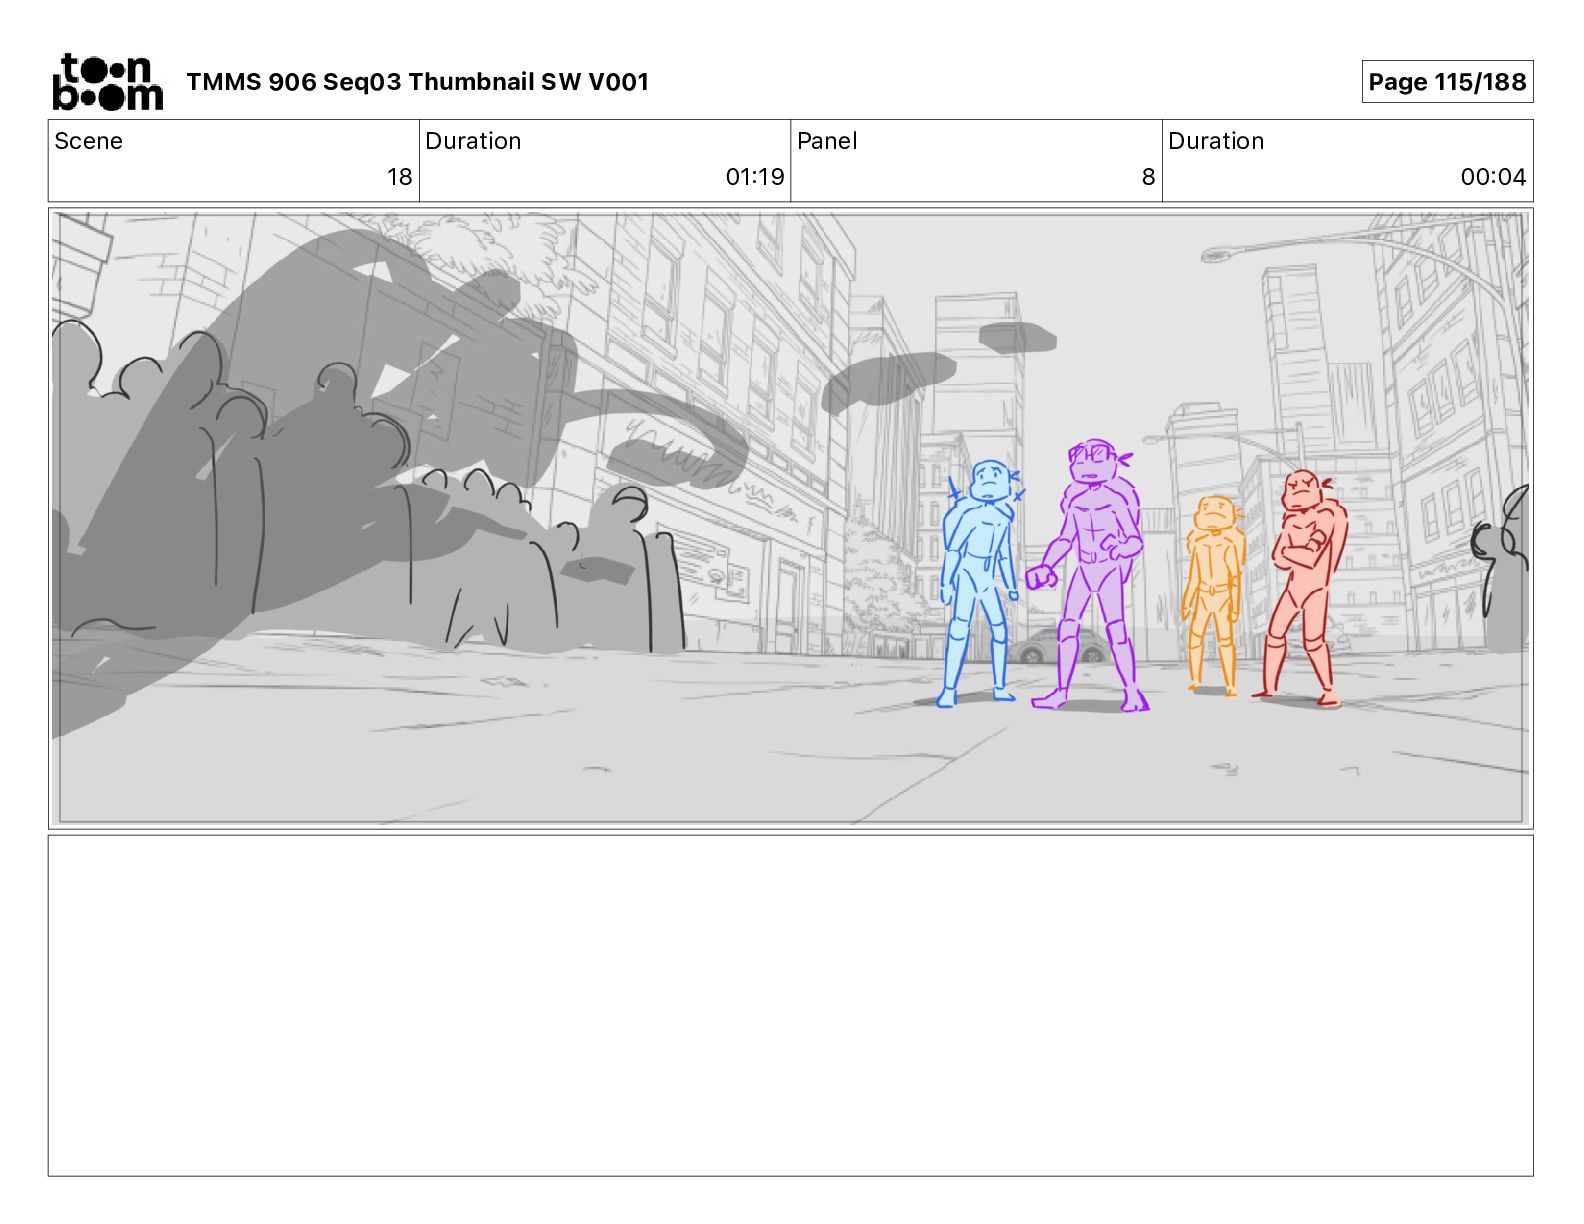Click the storyboard panel thumbnail image

(x=791, y=518)
